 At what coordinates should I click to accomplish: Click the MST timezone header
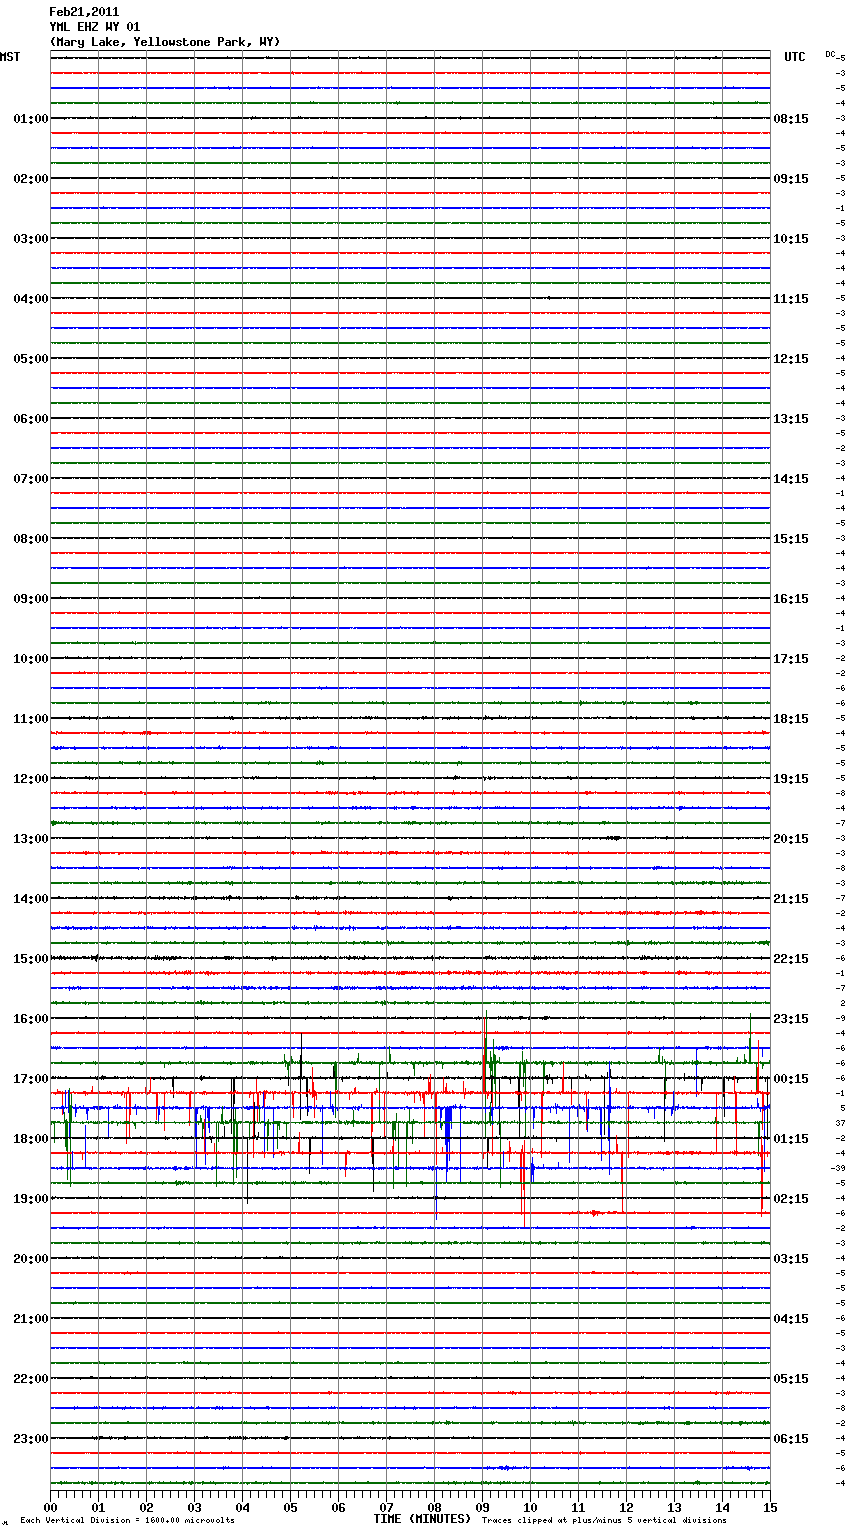point(10,57)
